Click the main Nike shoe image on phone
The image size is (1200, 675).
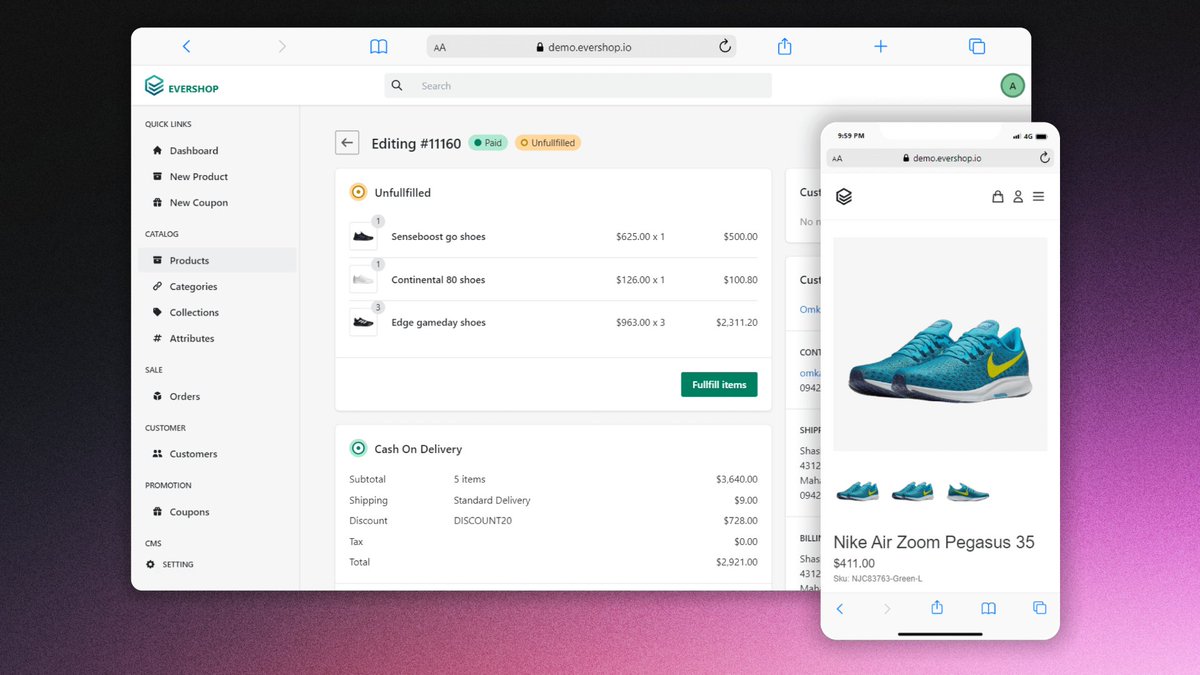click(x=940, y=344)
